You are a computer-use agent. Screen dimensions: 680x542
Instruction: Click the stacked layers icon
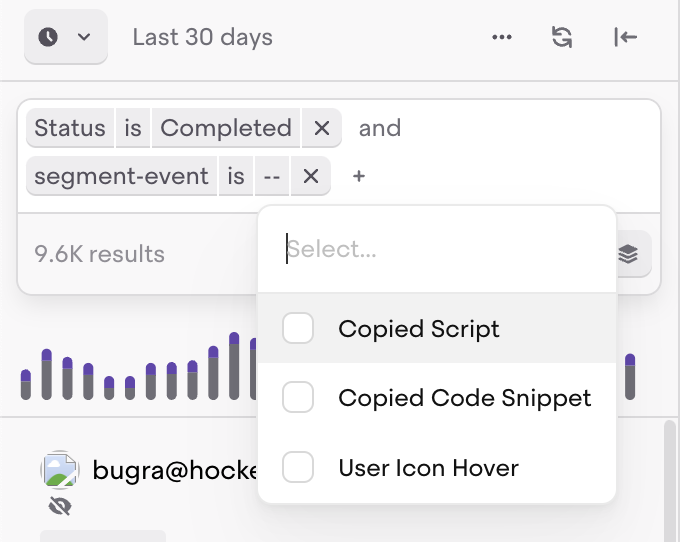pos(628,254)
